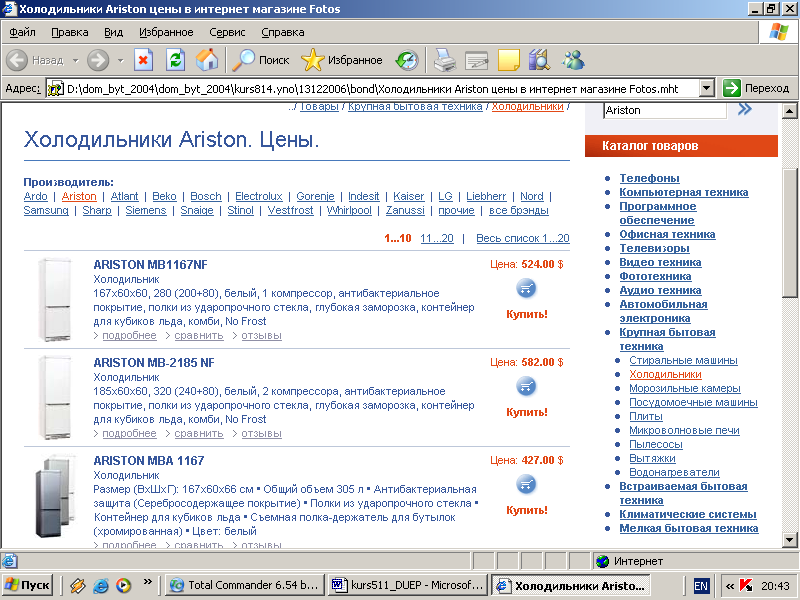
Task: Open подробнее for ARISTON MB1167NF
Action: coord(129,335)
